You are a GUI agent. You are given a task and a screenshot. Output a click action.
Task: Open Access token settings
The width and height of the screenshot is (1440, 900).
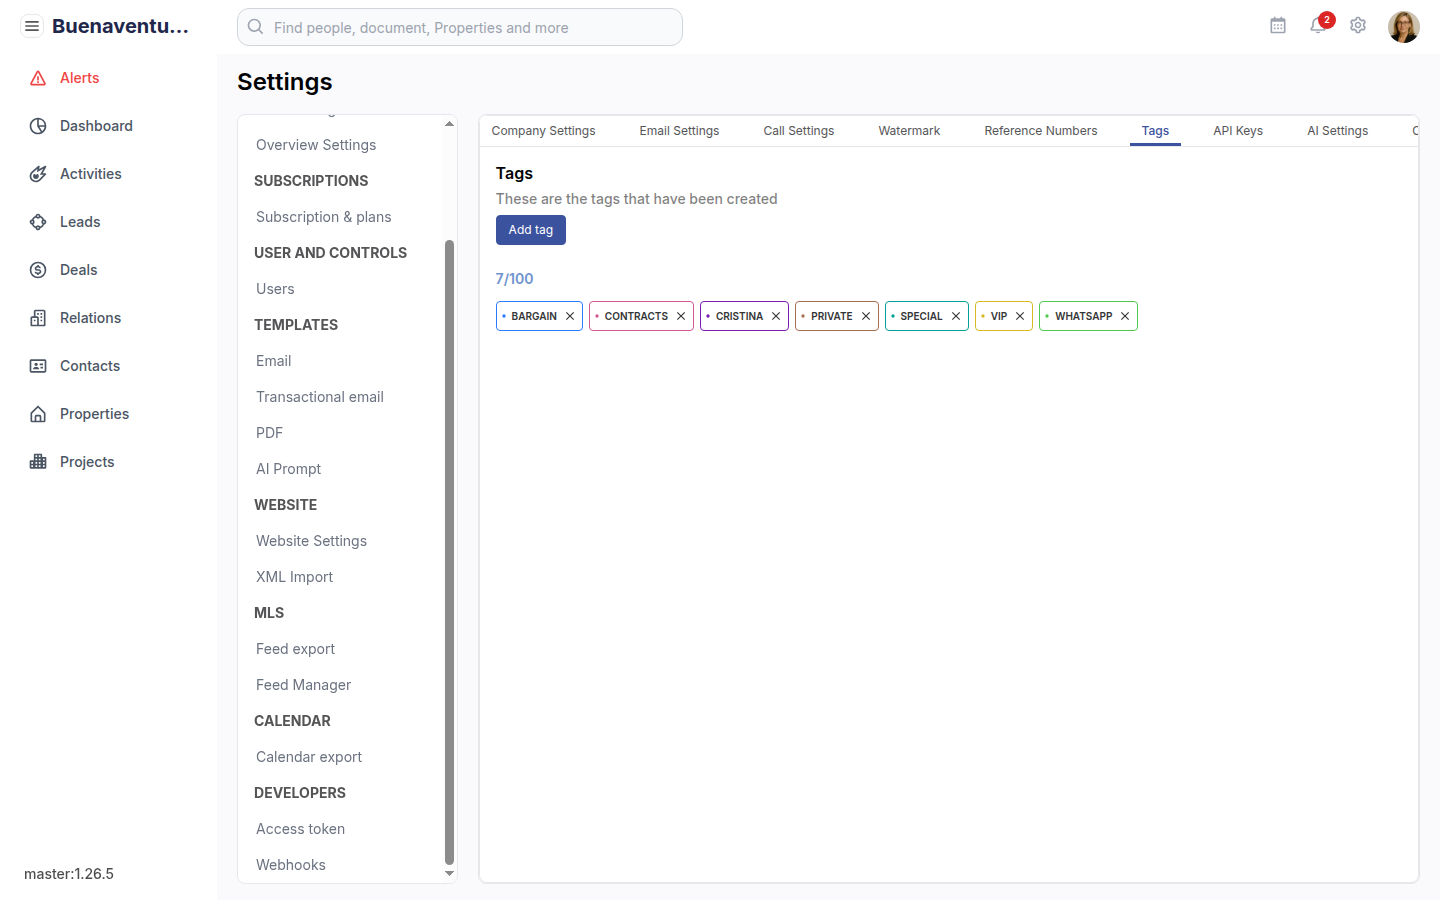(x=301, y=829)
